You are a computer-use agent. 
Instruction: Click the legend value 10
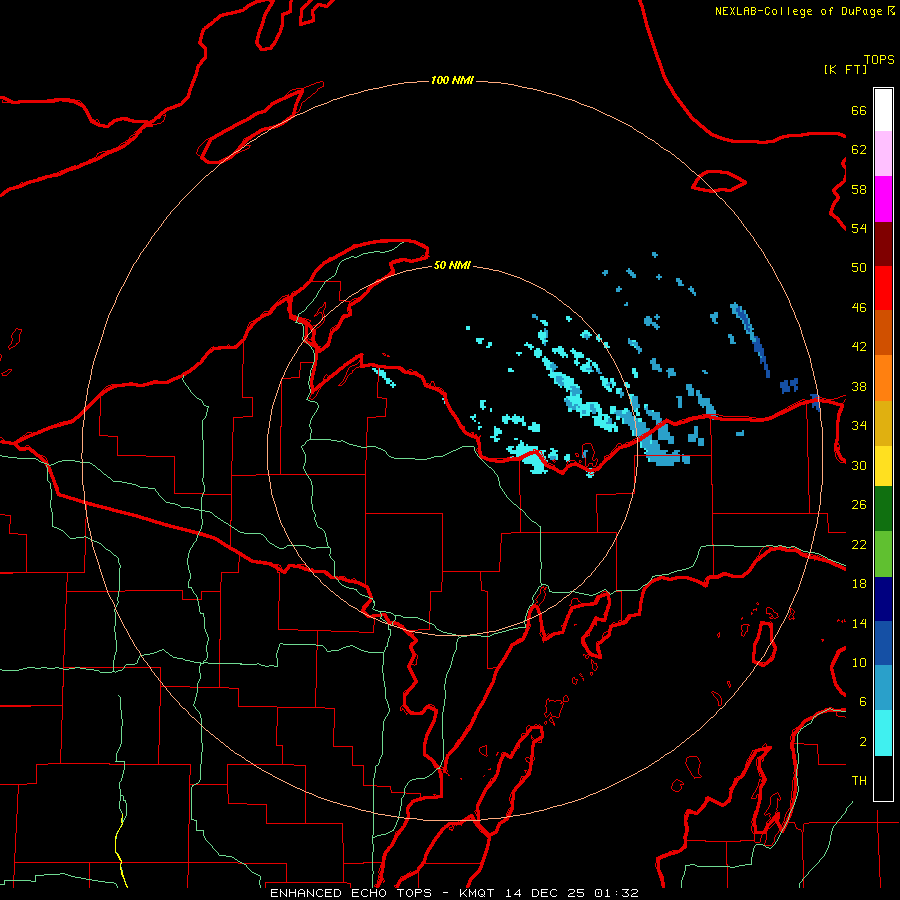click(859, 662)
